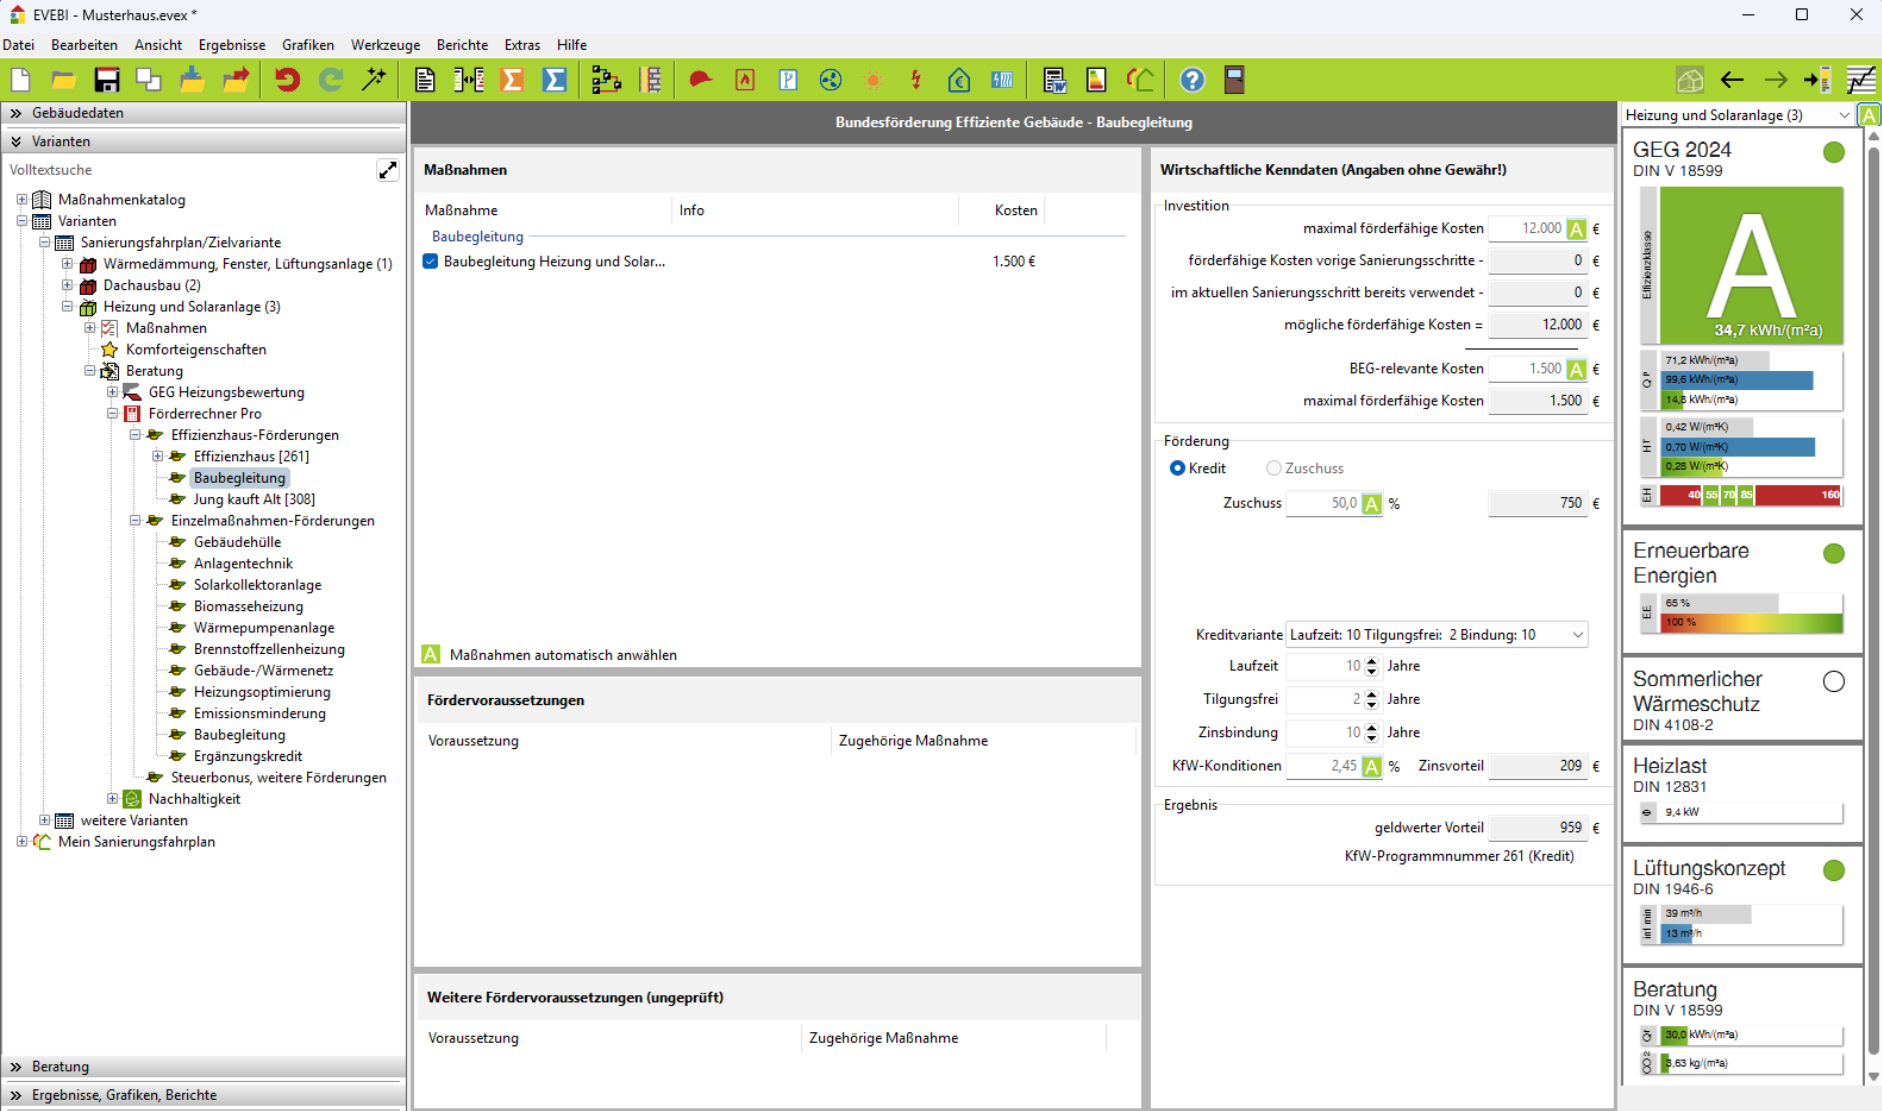1882x1111 pixels.
Task: Open the Heizung und Solaranlage variant dropdown
Action: tap(1843, 115)
